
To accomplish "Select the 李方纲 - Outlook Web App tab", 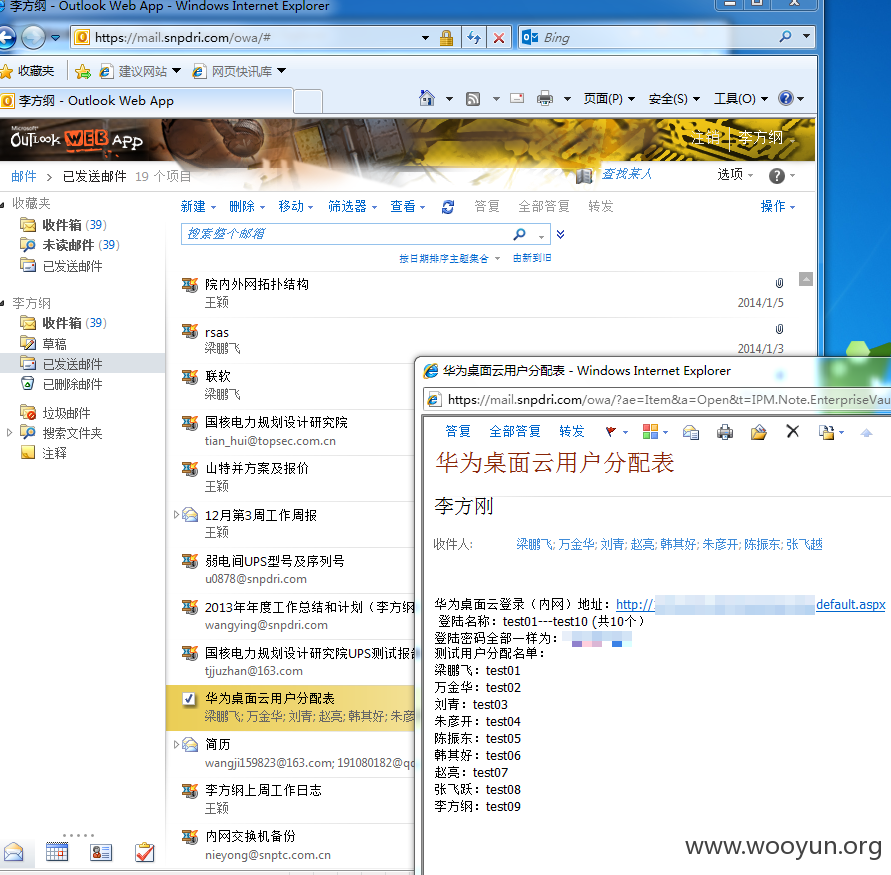I will [x=146, y=101].
